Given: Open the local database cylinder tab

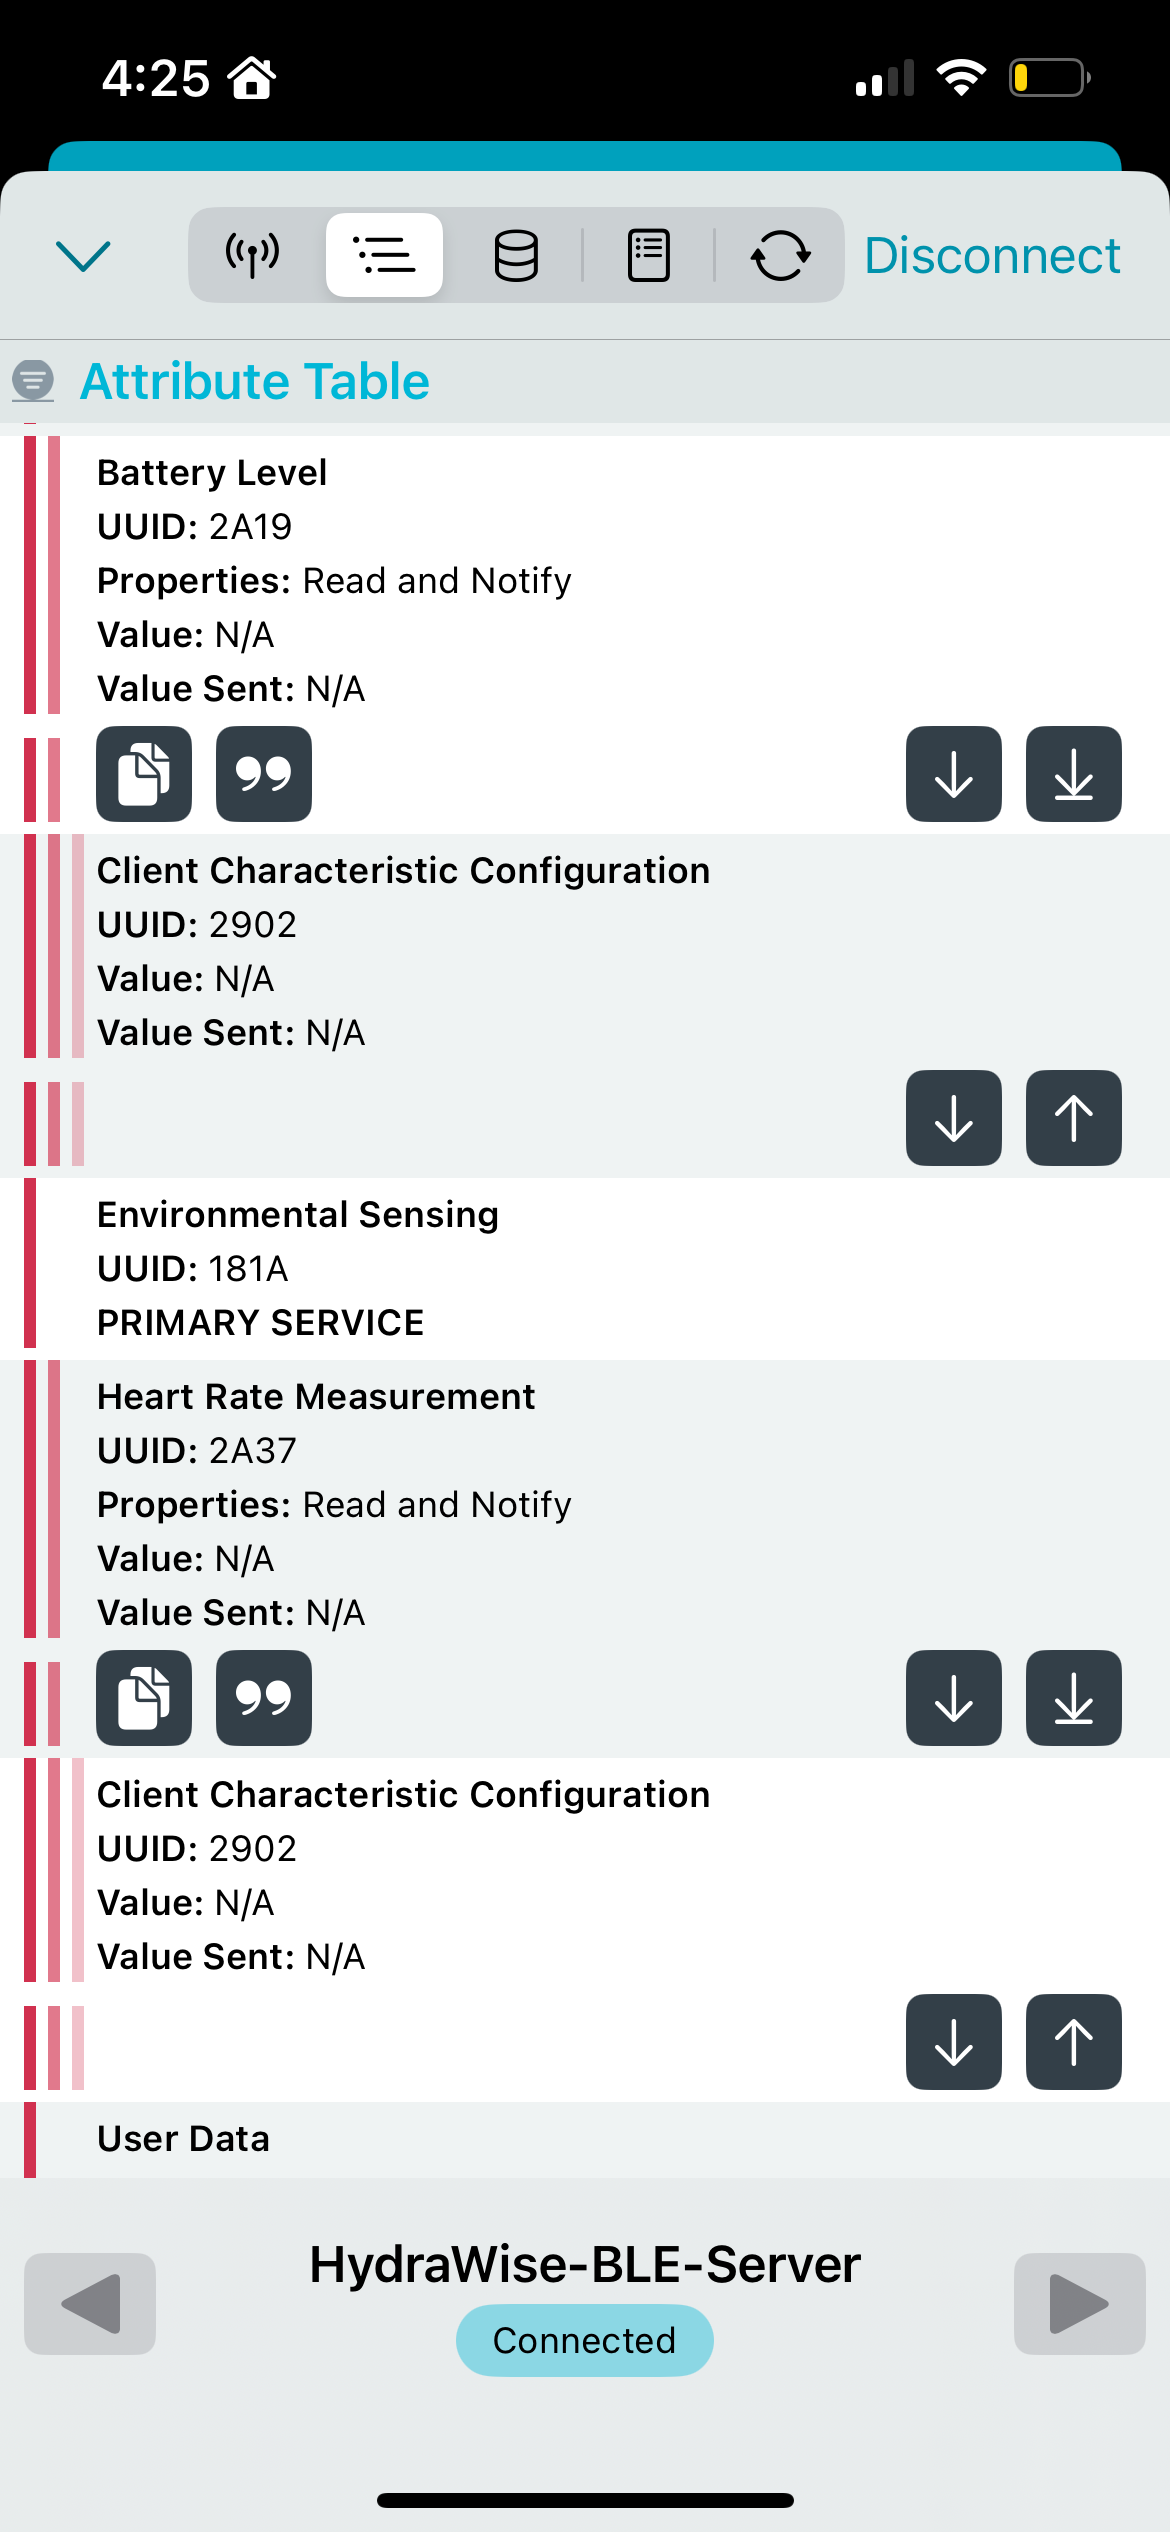Looking at the screenshot, I should [x=516, y=255].
